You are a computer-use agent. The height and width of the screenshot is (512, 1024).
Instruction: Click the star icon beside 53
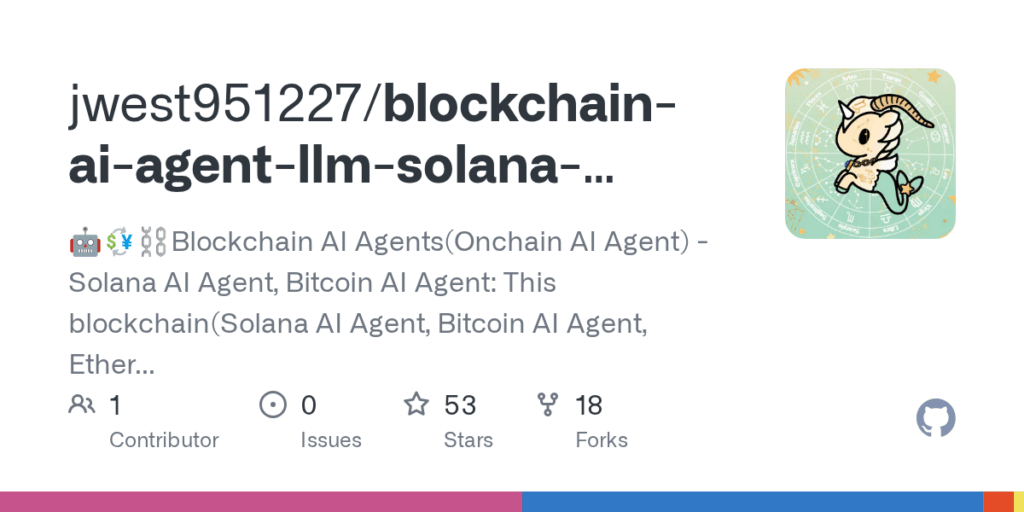click(416, 404)
